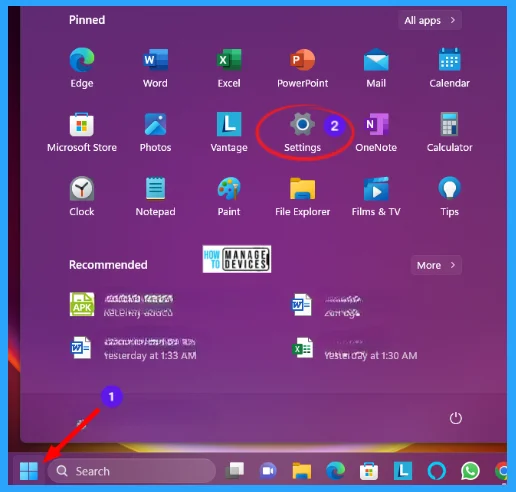Screen dimensions: 516x492
Task: Open Word document from 1:33 AM
Action: pyautogui.click(x=133, y=348)
